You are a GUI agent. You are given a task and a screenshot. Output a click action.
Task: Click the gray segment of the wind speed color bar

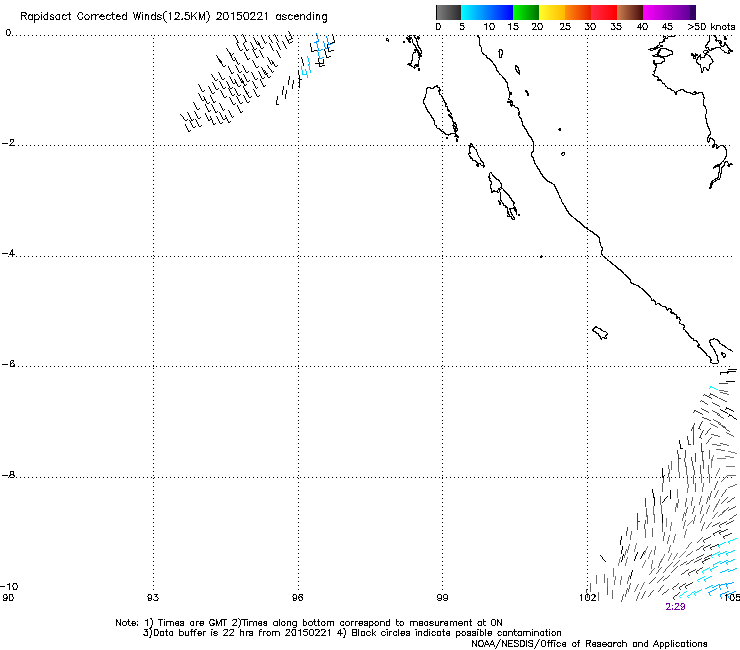tap(448, 12)
